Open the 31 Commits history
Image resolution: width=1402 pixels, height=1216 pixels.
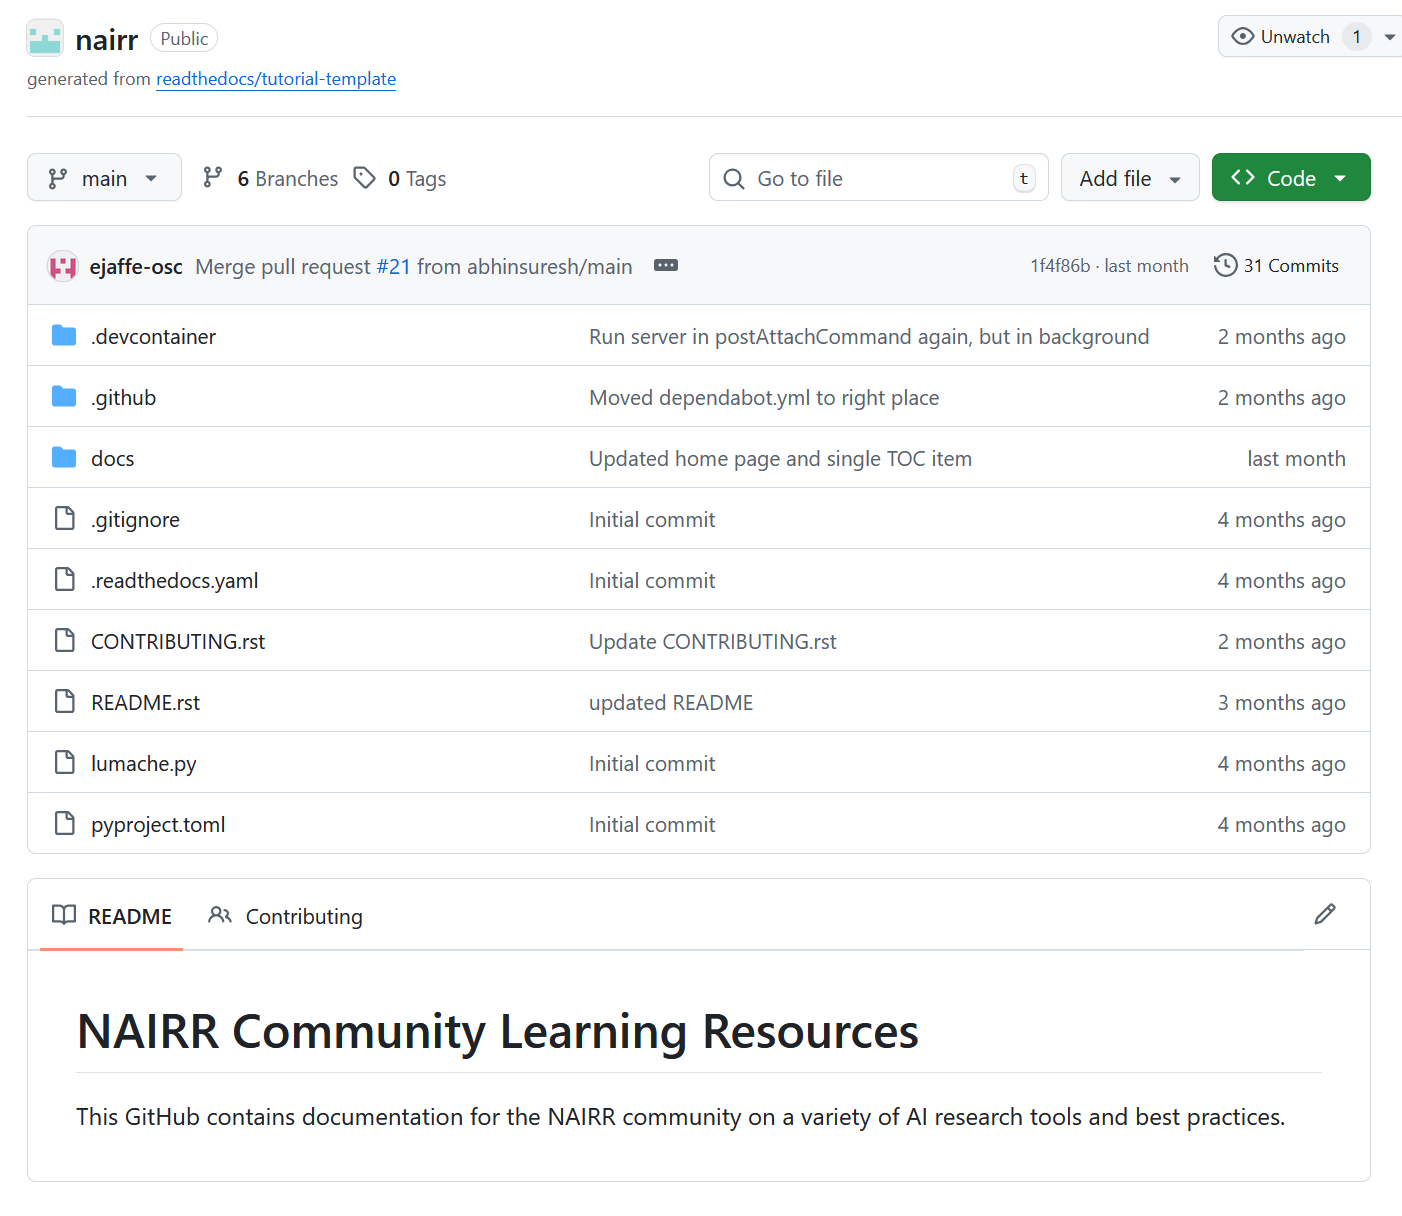pos(1276,265)
